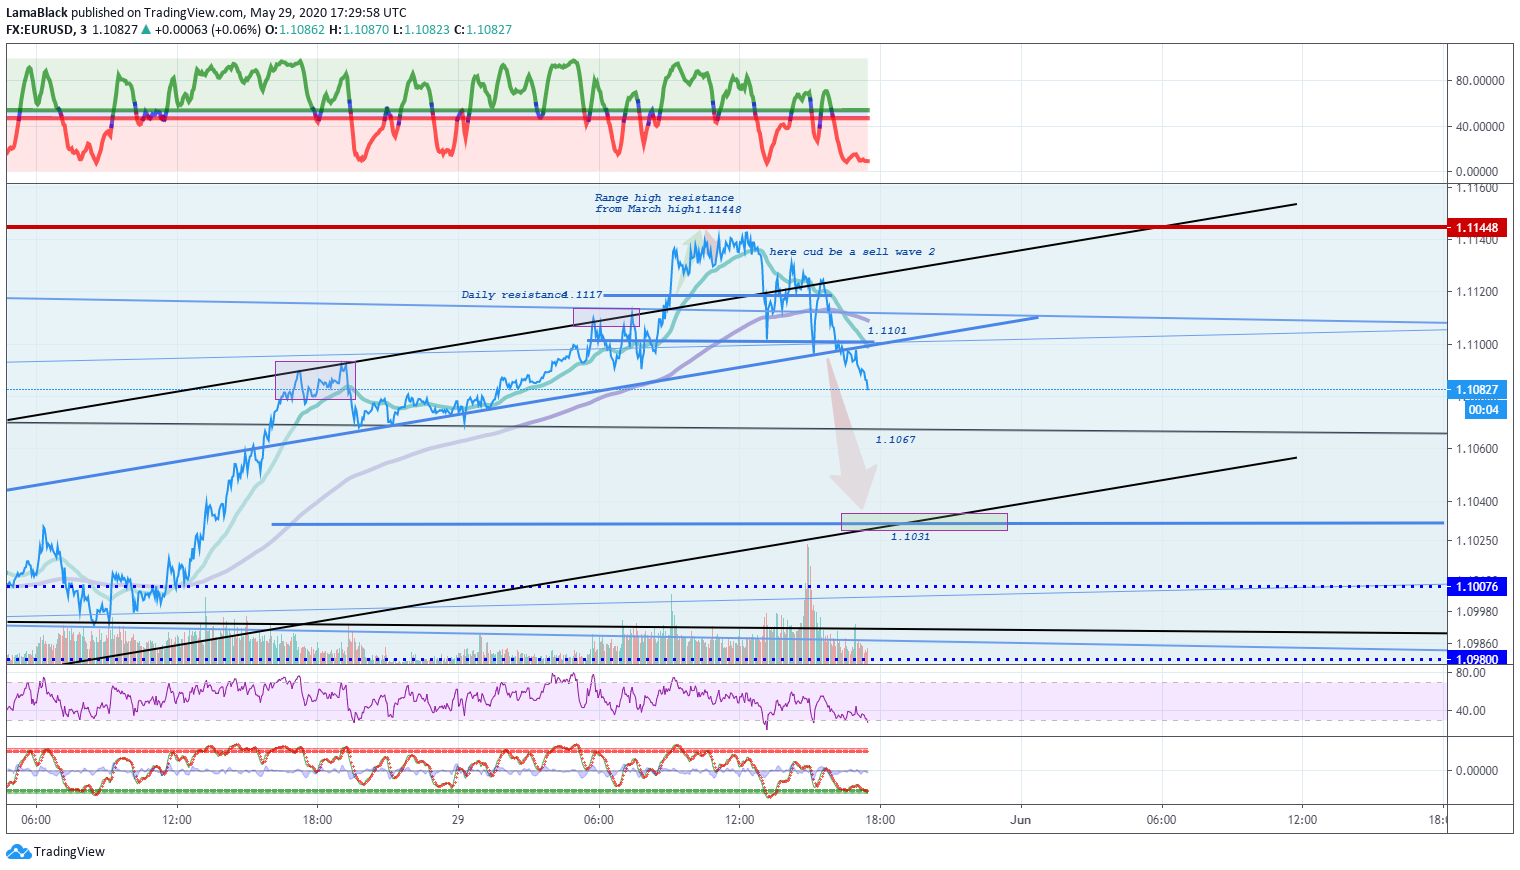The width and height of the screenshot is (1520, 870).
Task: Click the open price value 1.10862
Action: pos(302,30)
